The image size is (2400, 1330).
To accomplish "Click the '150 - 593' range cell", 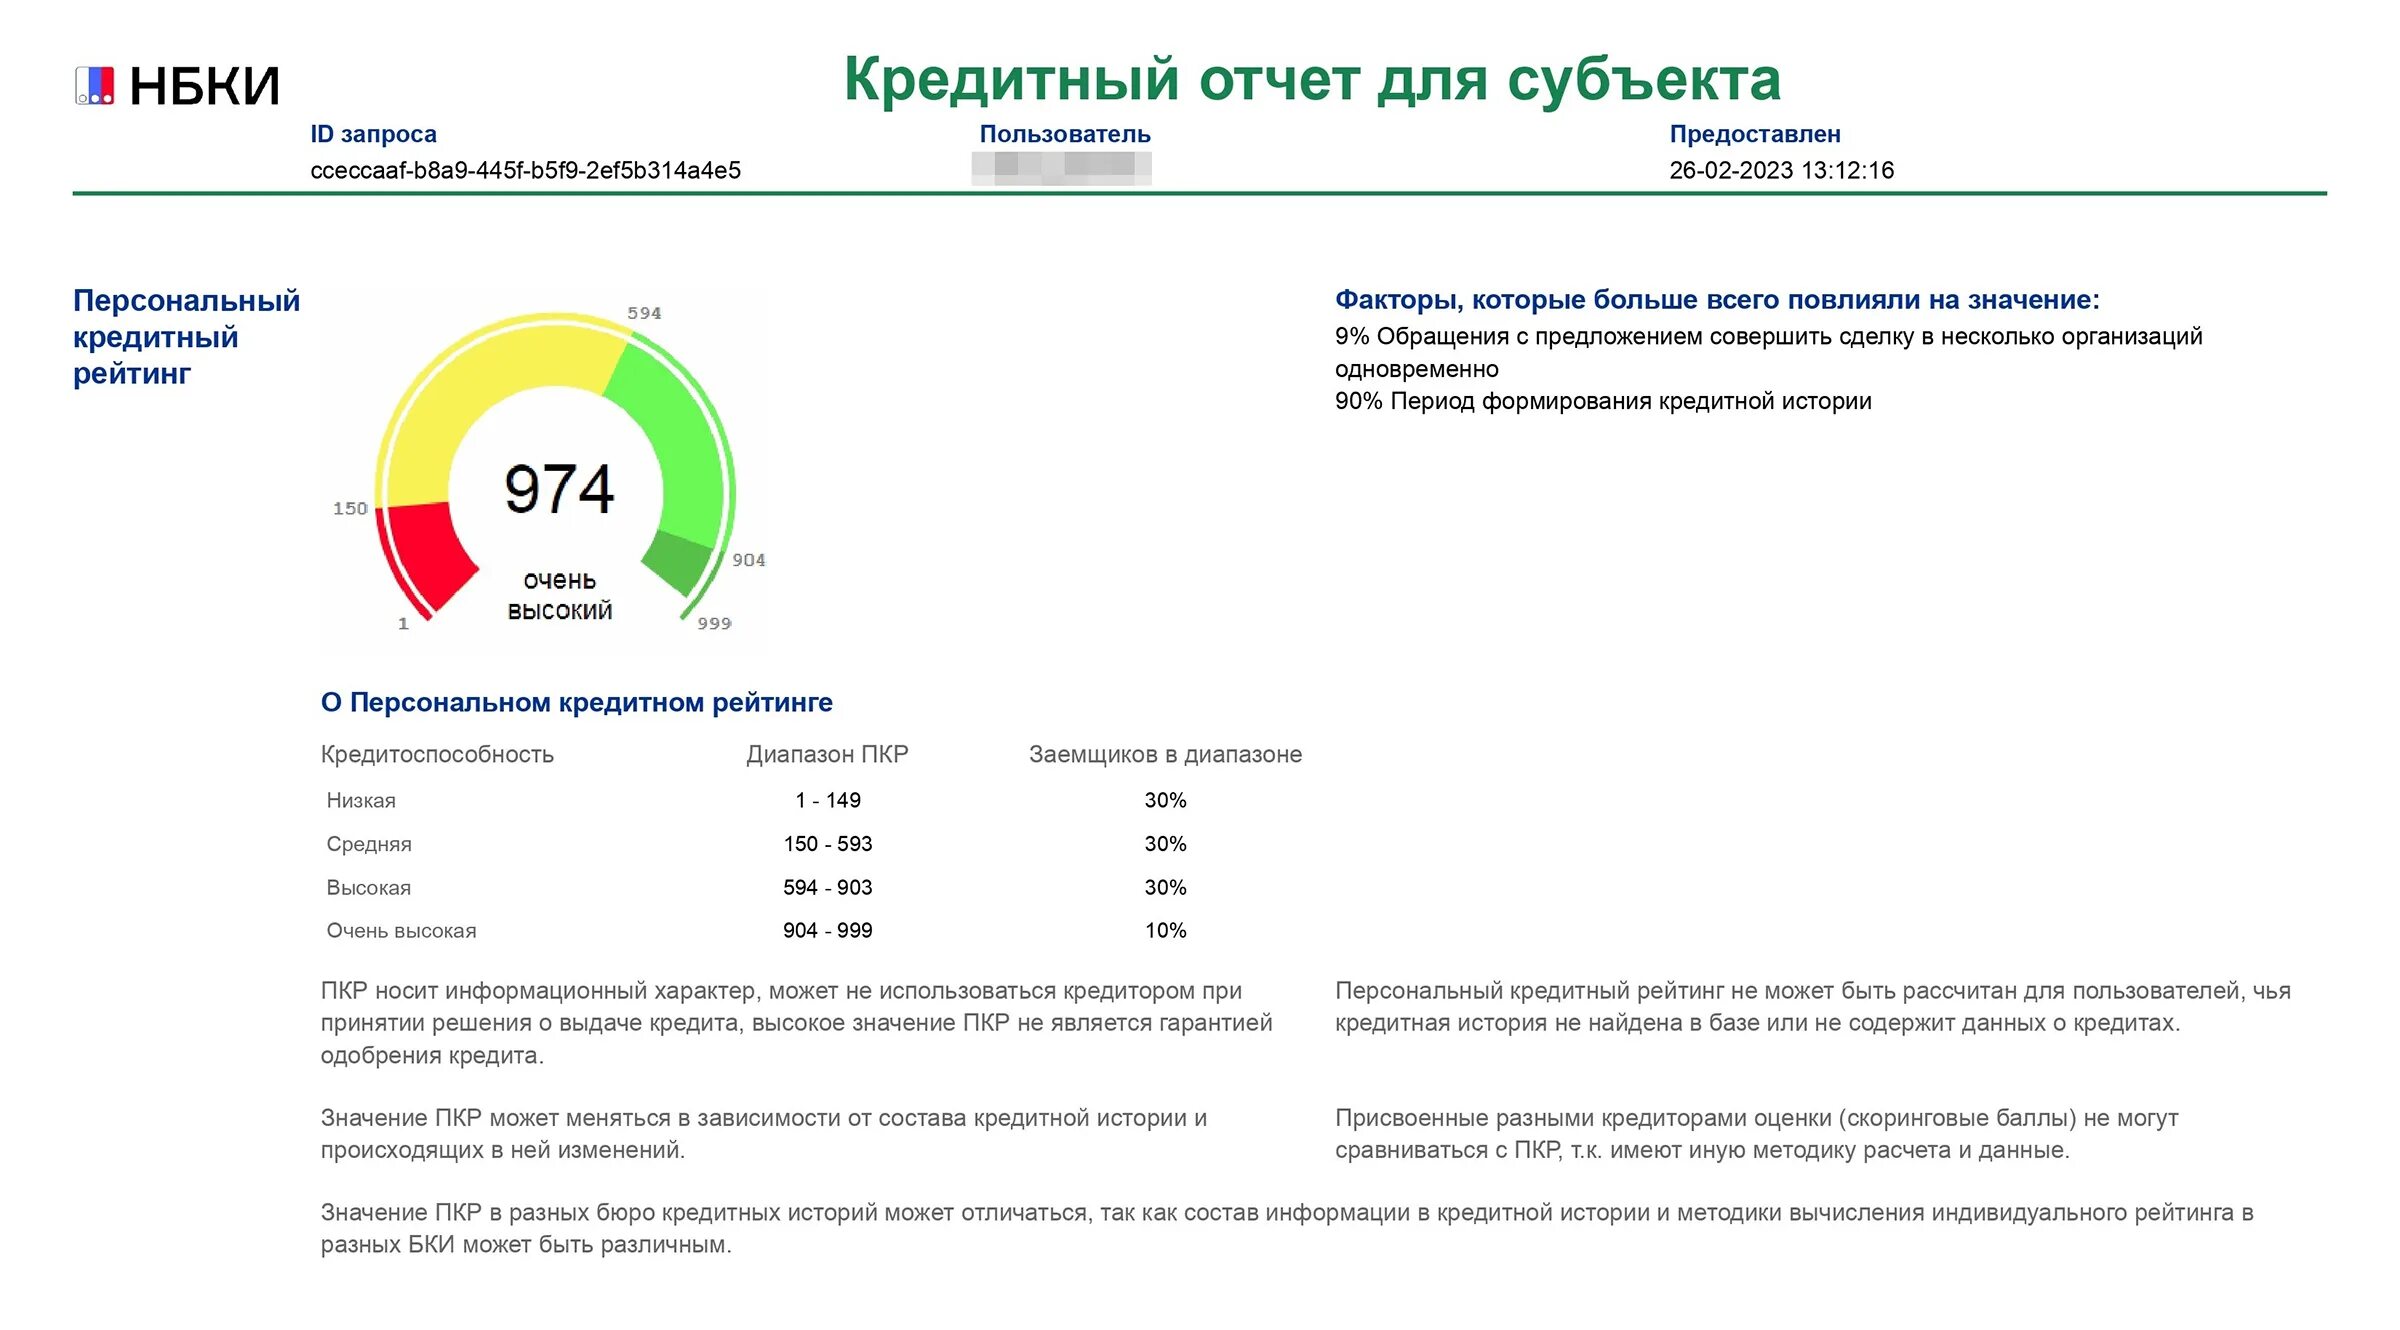I will 827,844.
